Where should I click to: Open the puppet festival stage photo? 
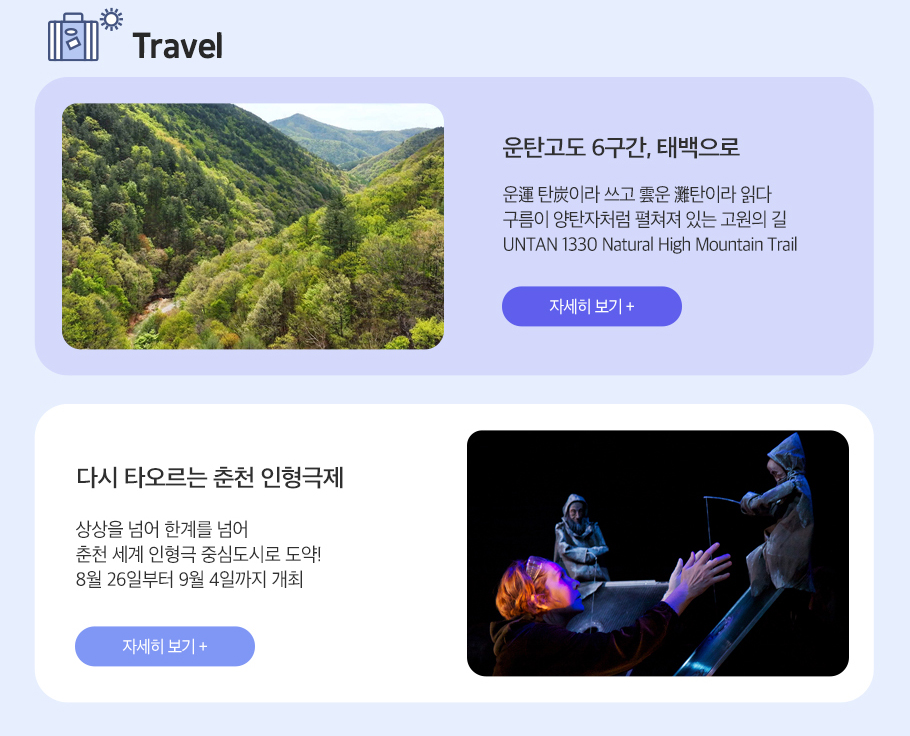[658, 553]
